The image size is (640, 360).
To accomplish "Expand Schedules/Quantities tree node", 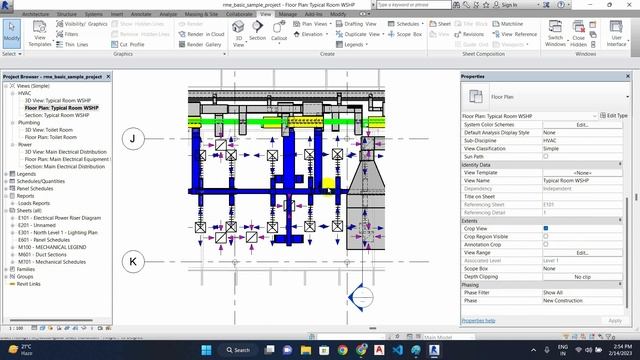I will (x=6, y=181).
